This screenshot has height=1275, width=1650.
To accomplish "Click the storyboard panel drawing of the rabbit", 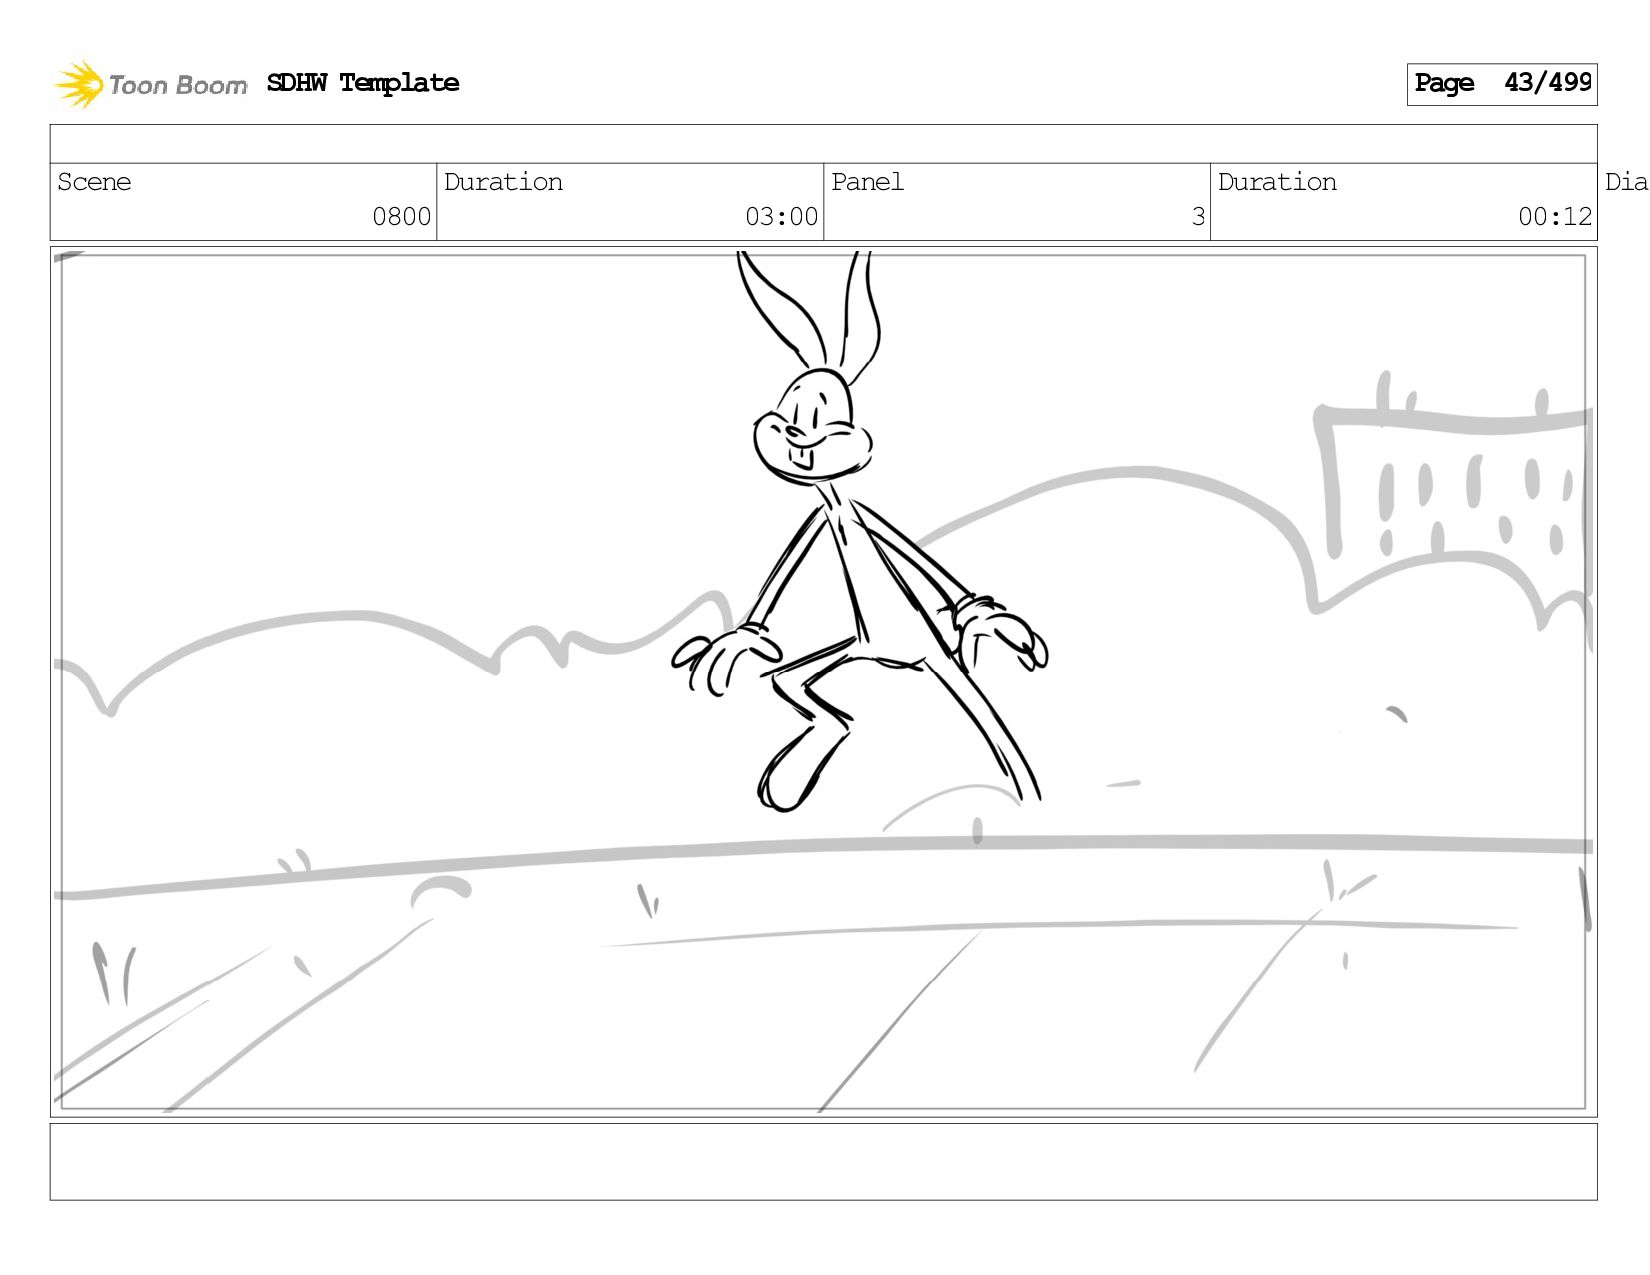I will (823, 682).
